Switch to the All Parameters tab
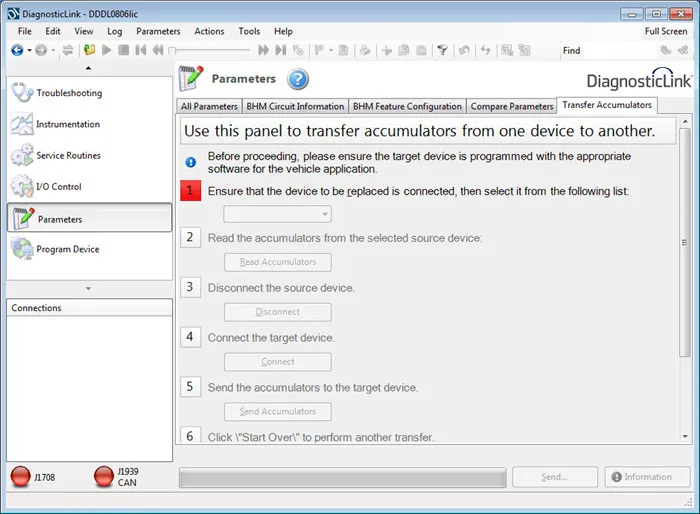 pyautogui.click(x=209, y=106)
